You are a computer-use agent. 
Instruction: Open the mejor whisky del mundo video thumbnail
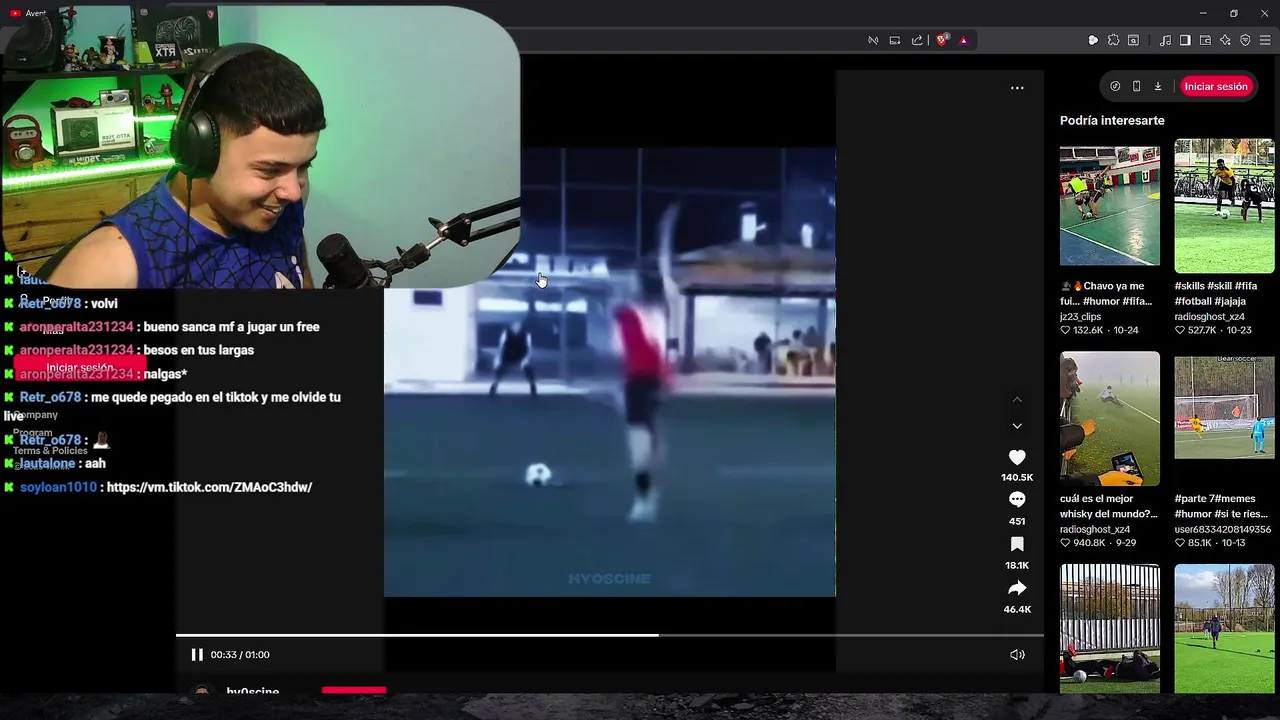point(1110,418)
